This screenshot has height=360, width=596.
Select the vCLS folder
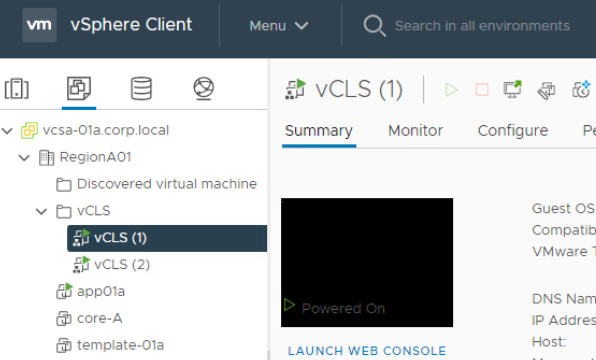tap(94, 211)
